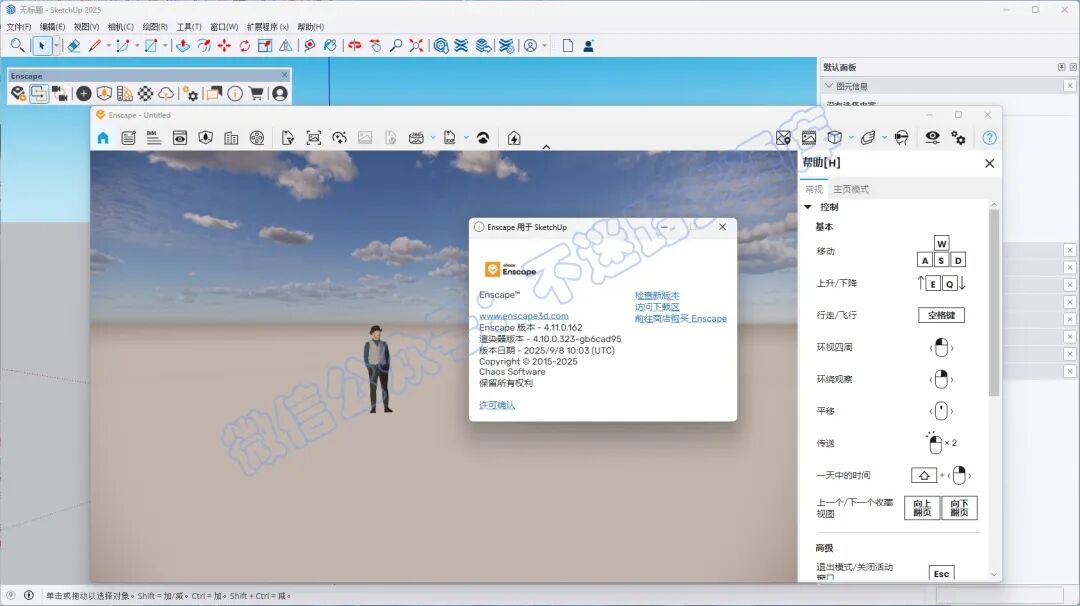This screenshot has height=606, width=1080.
Task: Pick the red Pencil line tool
Action: coord(95,46)
